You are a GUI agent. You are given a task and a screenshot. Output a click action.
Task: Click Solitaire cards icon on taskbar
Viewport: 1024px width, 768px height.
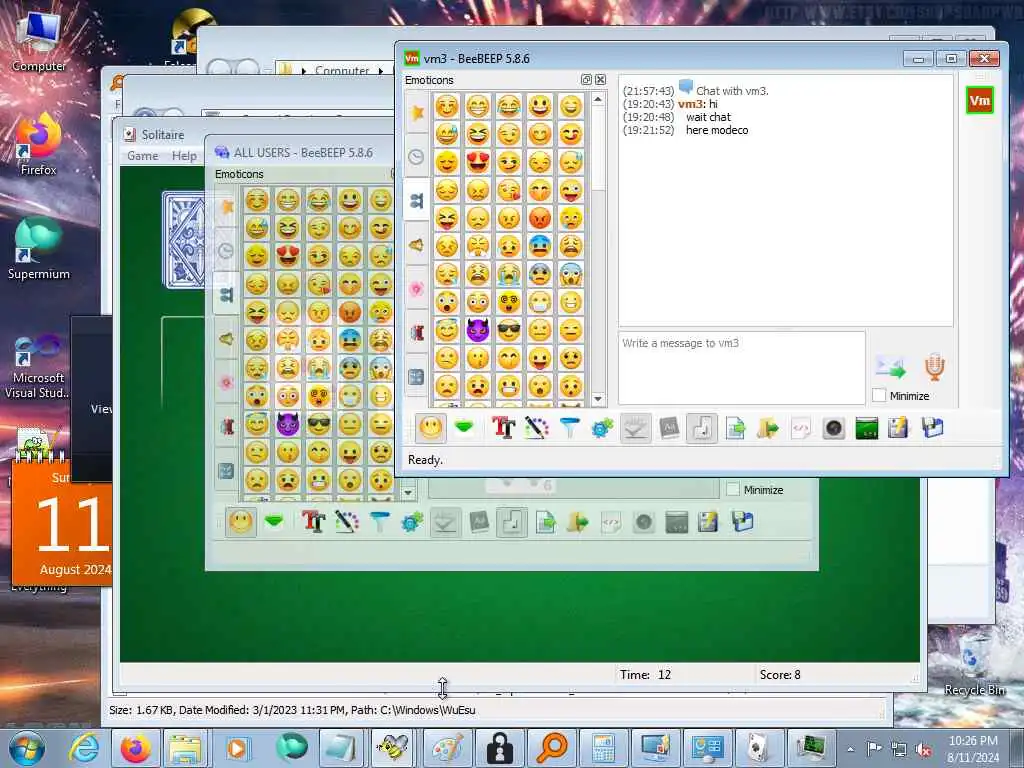758,748
